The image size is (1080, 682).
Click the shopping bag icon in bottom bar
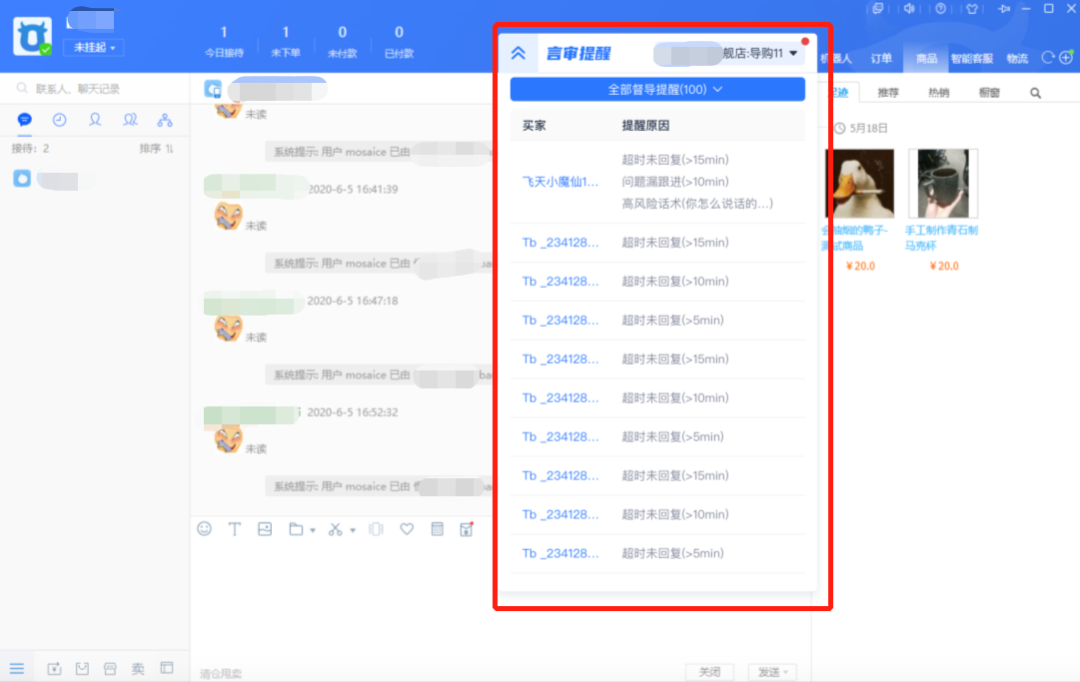(82, 668)
